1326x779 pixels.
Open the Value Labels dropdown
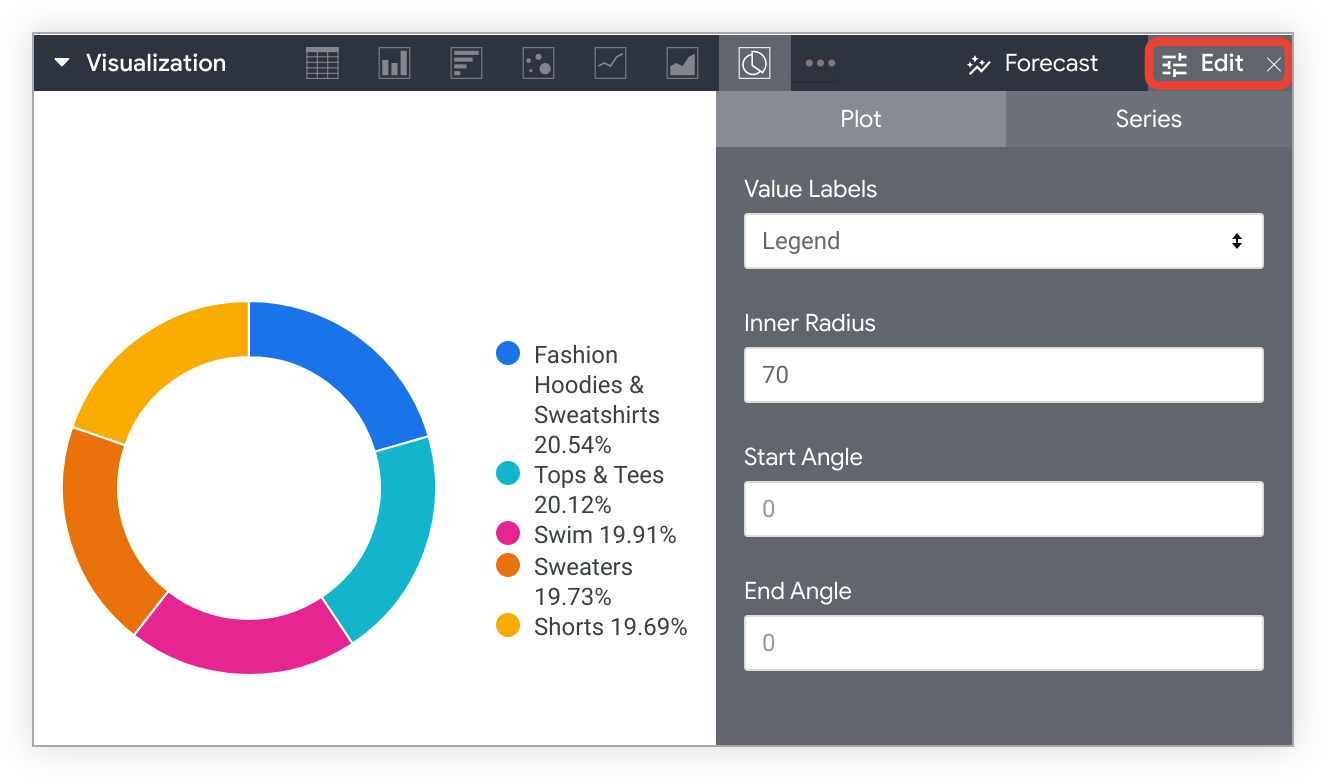pyautogui.click(x=1003, y=240)
